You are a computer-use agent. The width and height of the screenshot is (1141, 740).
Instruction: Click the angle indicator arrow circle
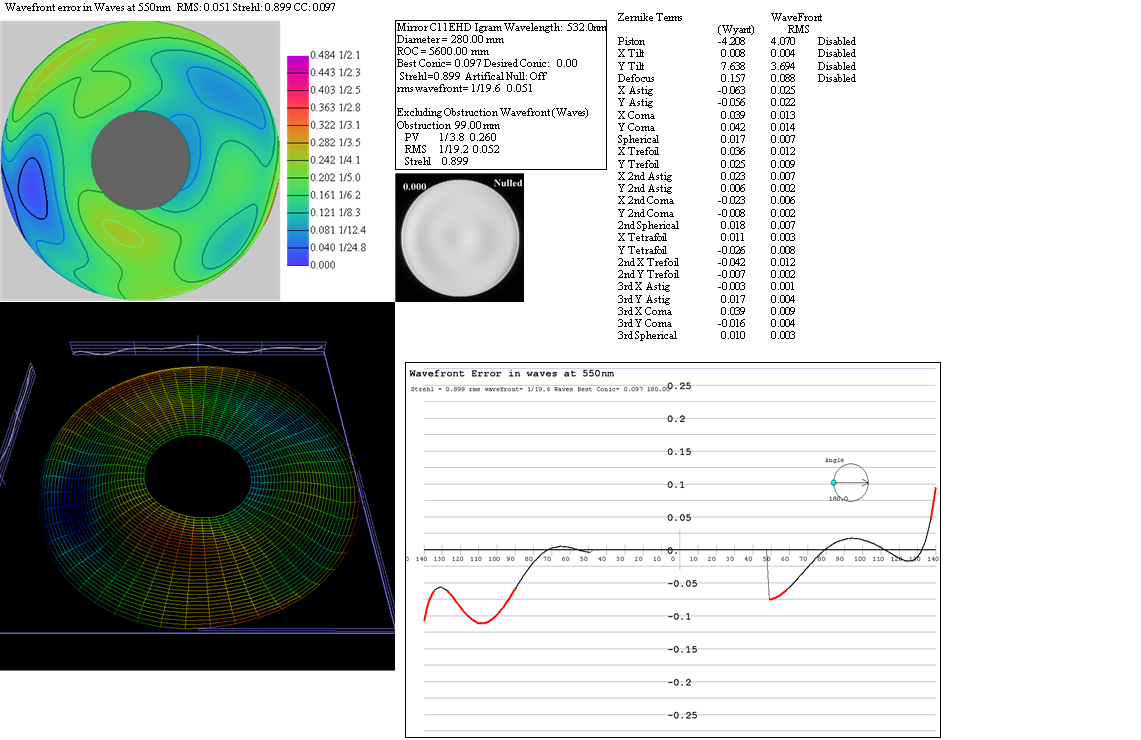coord(850,483)
